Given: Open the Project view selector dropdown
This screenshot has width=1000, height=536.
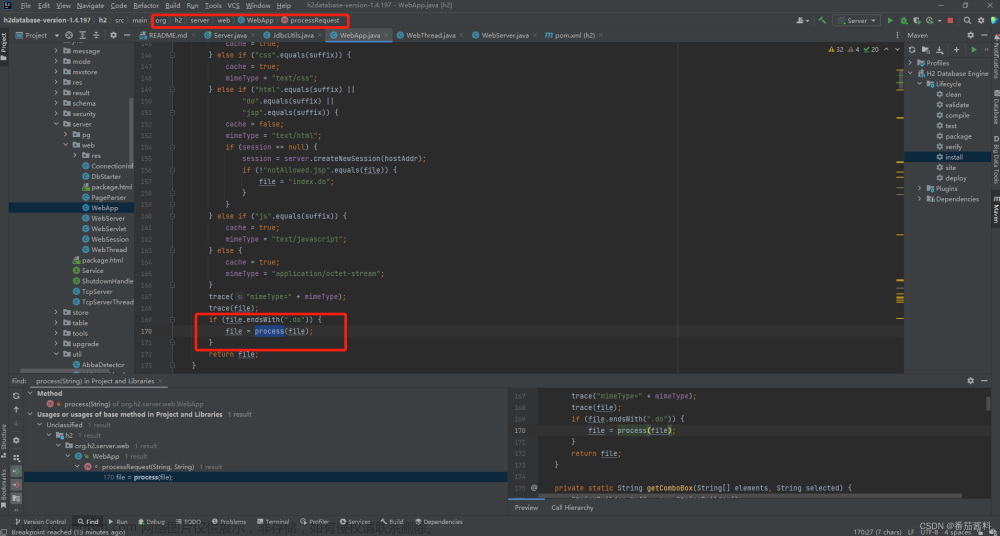Looking at the screenshot, I should pos(36,35).
